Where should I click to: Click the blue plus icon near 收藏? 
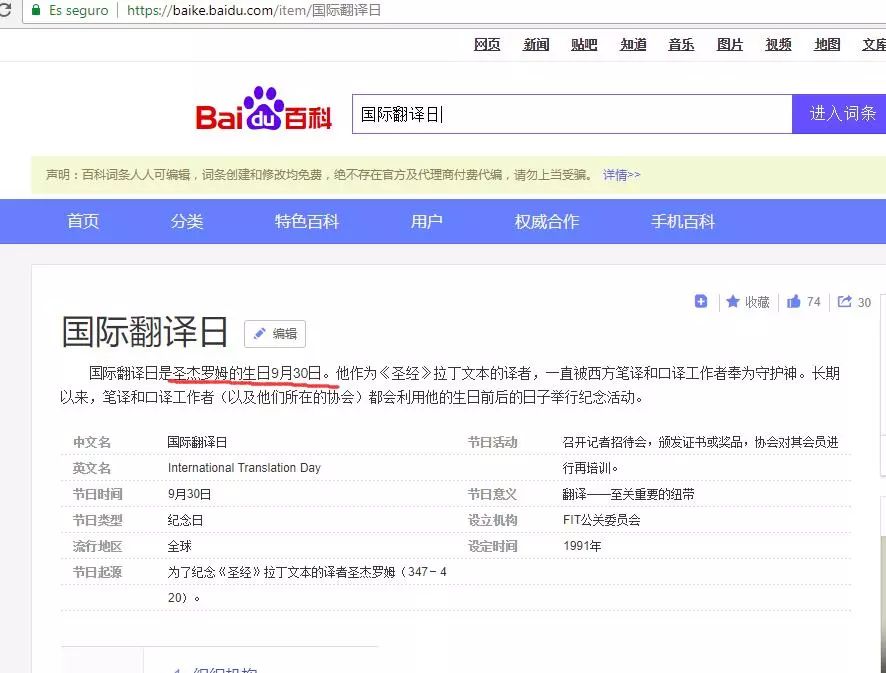[x=701, y=301]
